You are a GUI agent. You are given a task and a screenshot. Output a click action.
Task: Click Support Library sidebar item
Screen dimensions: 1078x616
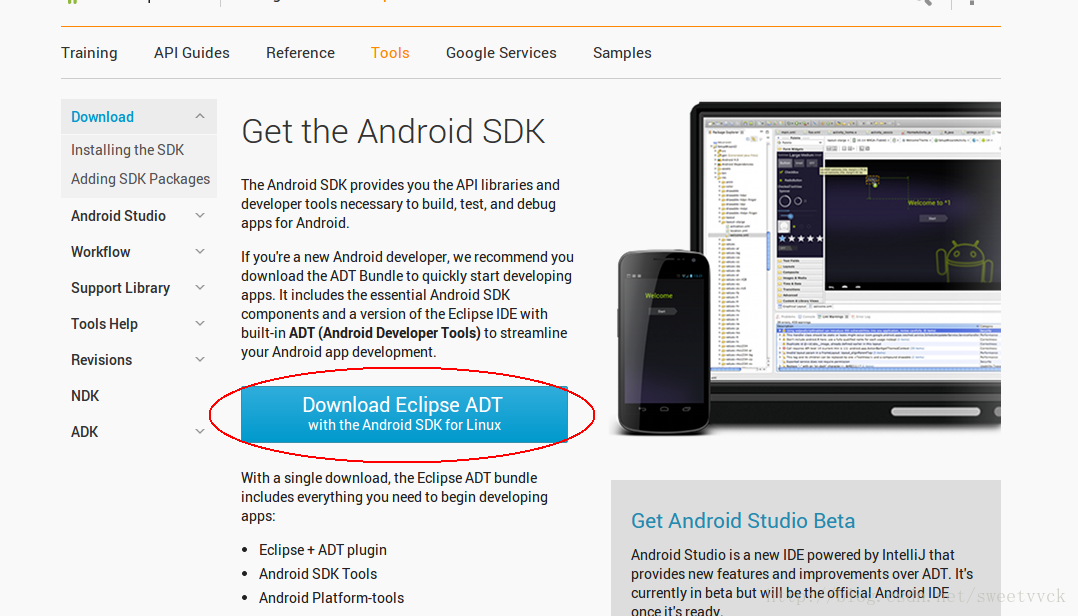point(120,288)
